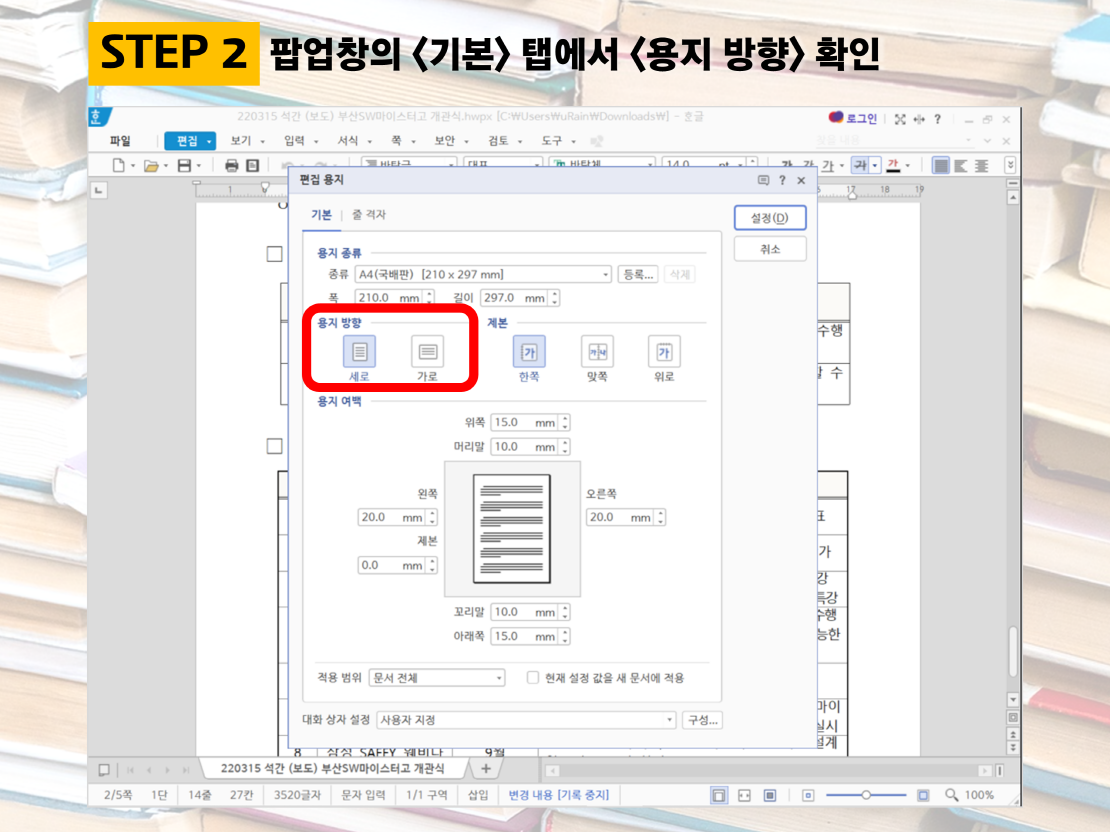The image size is (1110, 832).
Task: Open the 대화 상자 설정 dropdown
Action: click(526, 719)
